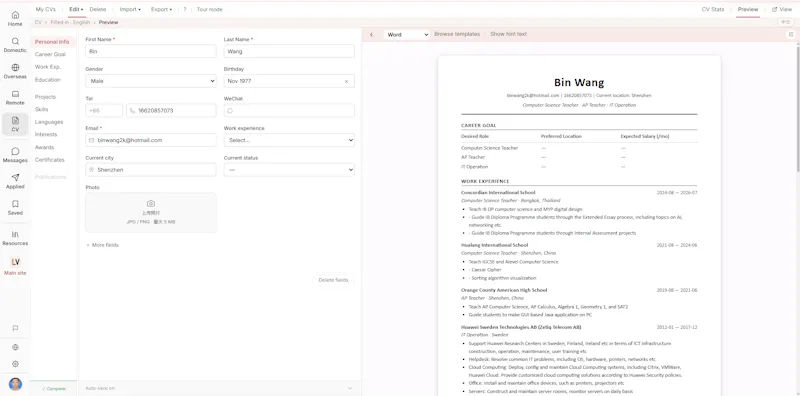Select Awards section
Viewport: 800px width, 396px height.
pyautogui.click(x=44, y=147)
